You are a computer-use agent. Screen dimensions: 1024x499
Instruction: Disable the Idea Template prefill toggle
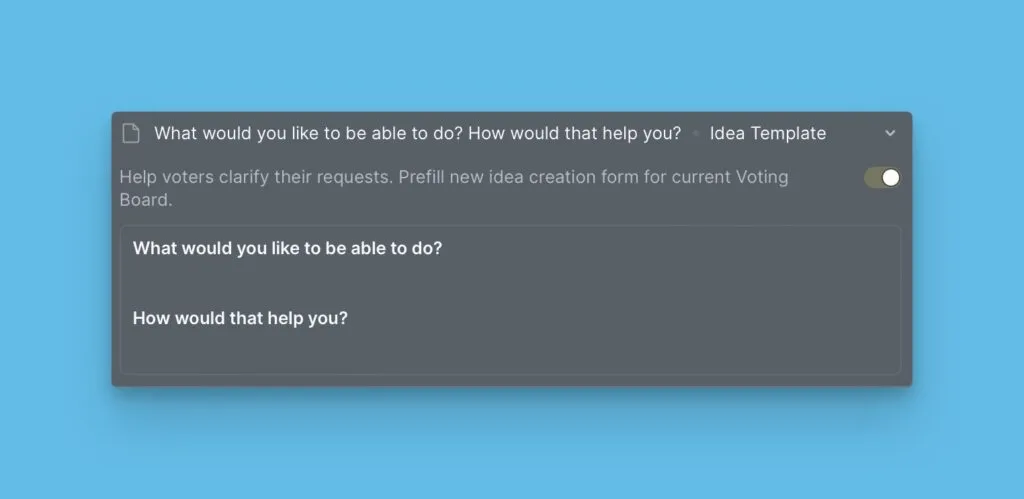[882, 178]
